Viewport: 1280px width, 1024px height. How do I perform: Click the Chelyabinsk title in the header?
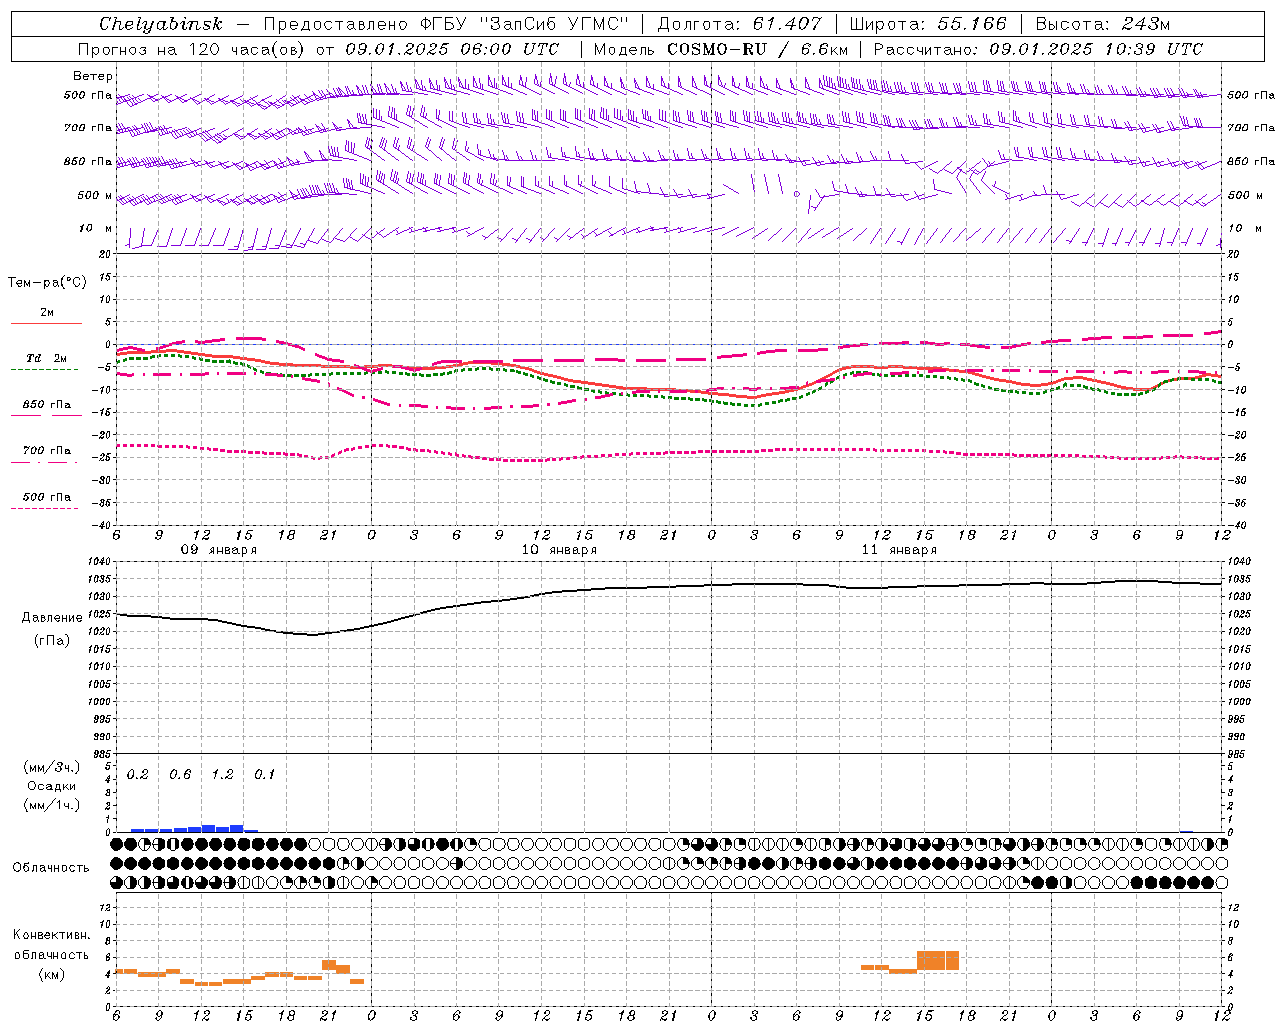161,24
